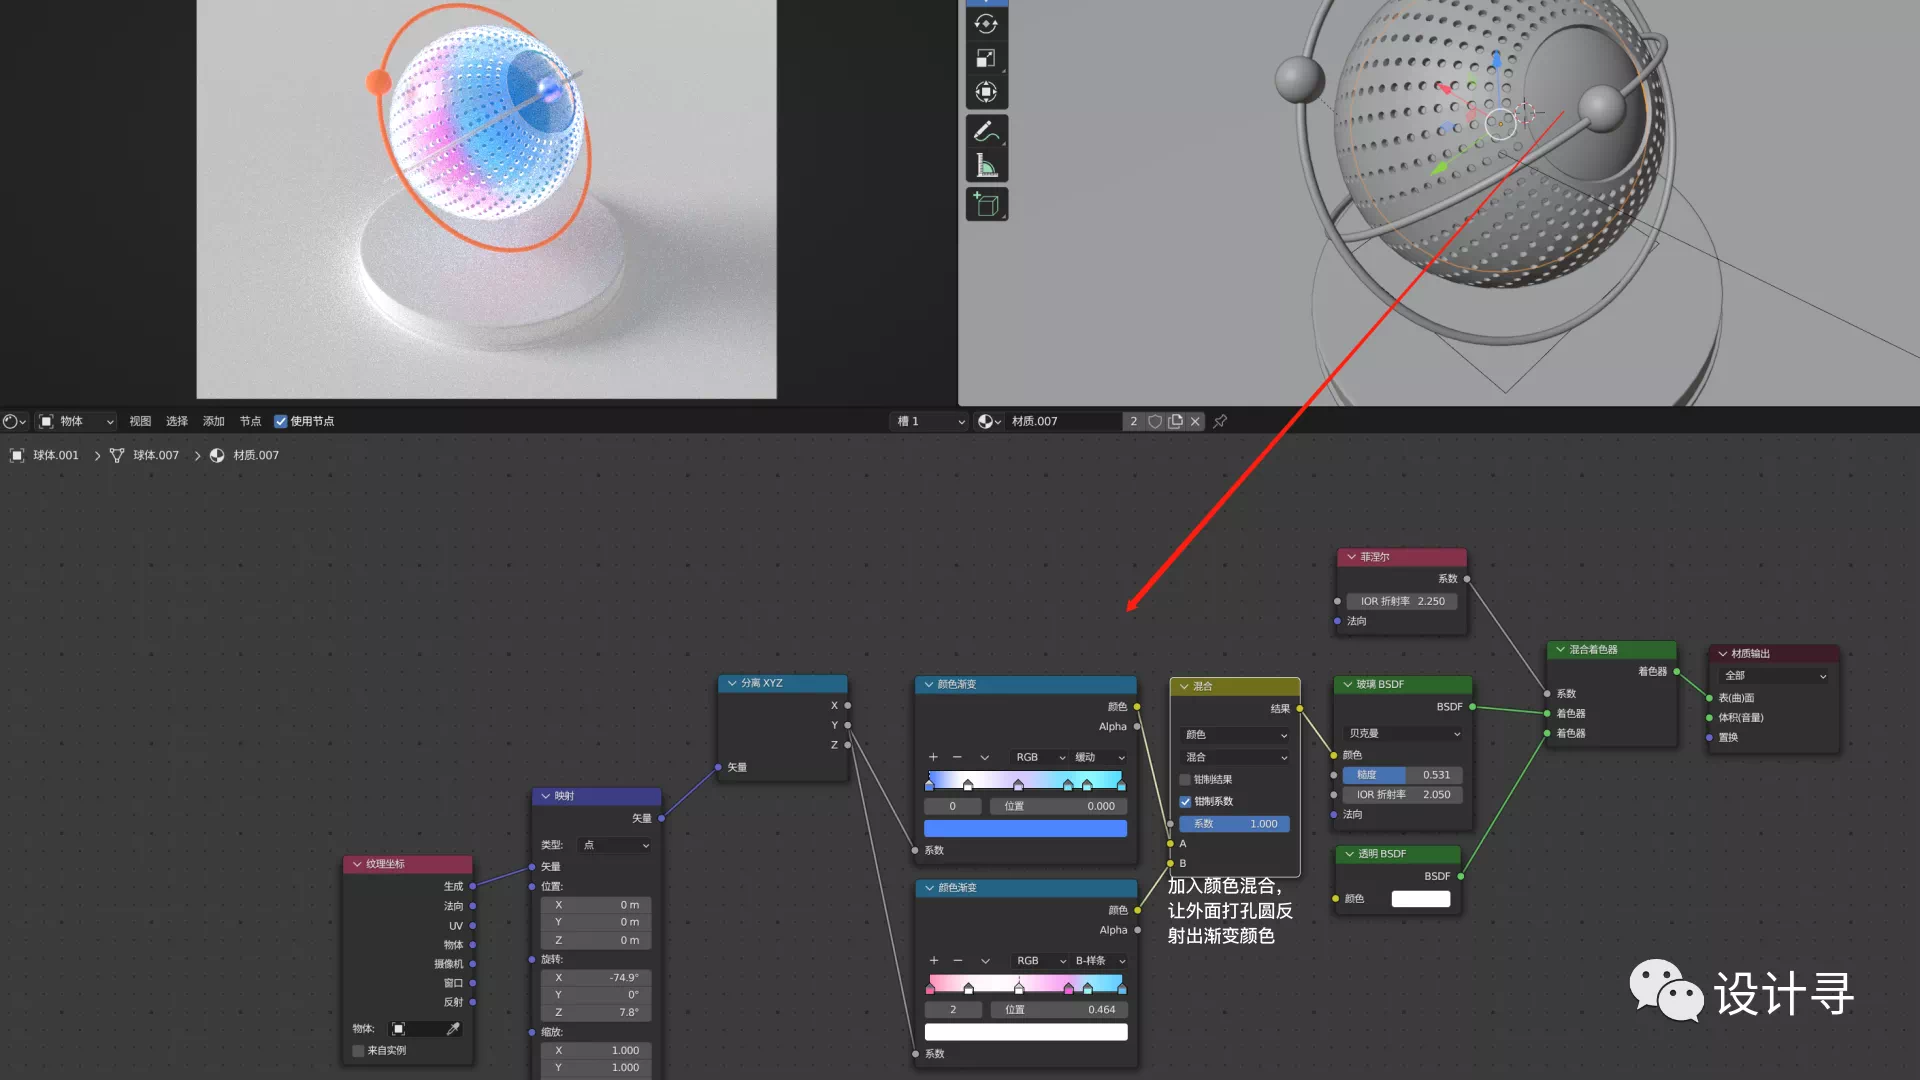Click the IOR 折射率 2.250 field in 菲涅尔
This screenshot has height=1080, width=1920.
point(1402,601)
